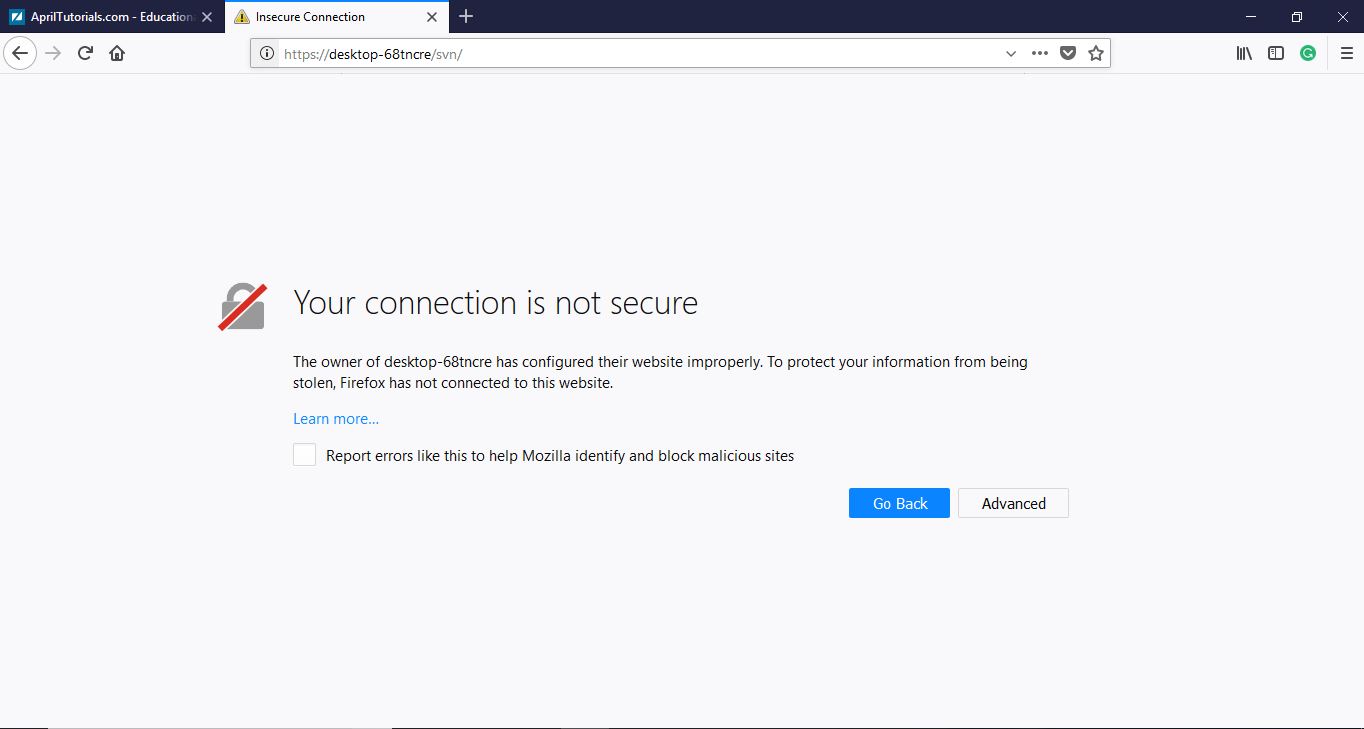Reload the current page
This screenshot has height=729, width=1364.
coord(85,53)
